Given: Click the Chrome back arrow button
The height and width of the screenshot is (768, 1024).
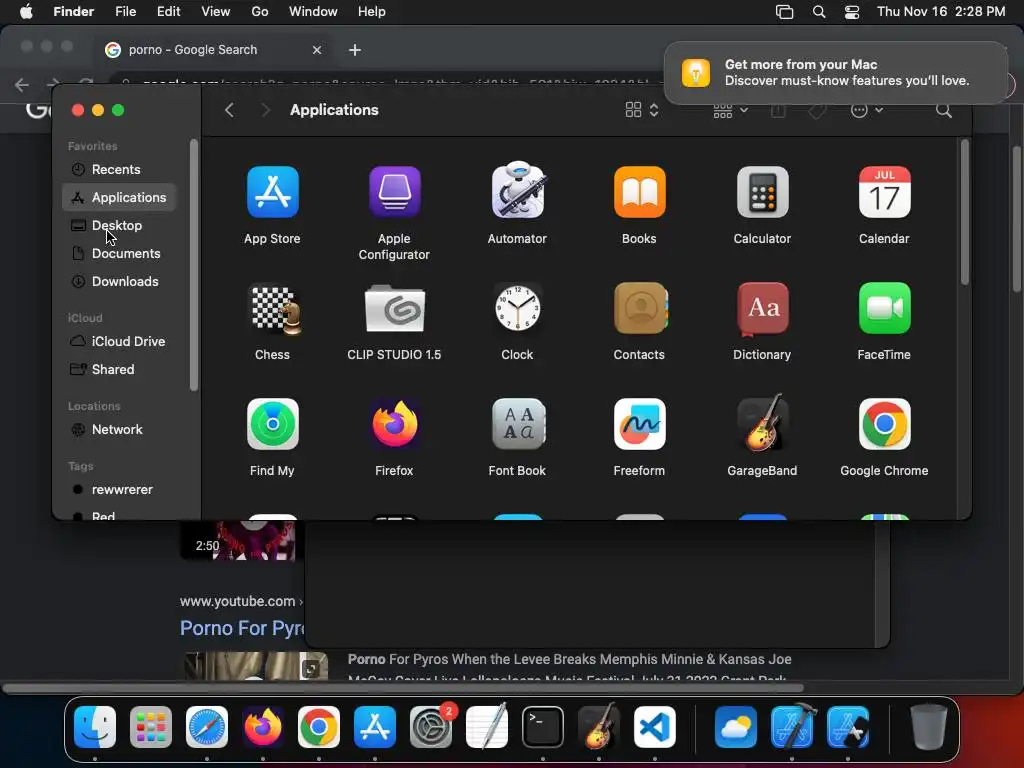Looking at the screenshot, I should [22, 84].
